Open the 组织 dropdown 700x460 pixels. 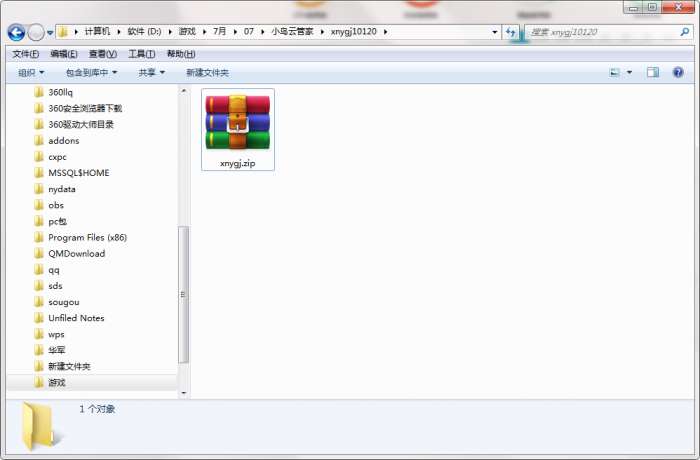pos(31,72)
